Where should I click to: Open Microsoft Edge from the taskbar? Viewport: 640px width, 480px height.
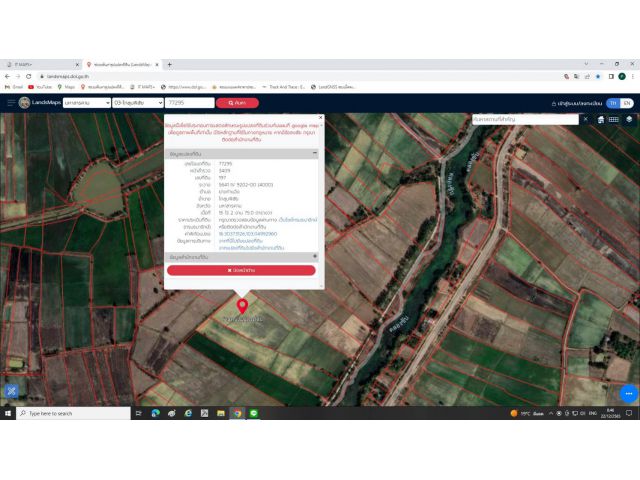click(156, 413)
